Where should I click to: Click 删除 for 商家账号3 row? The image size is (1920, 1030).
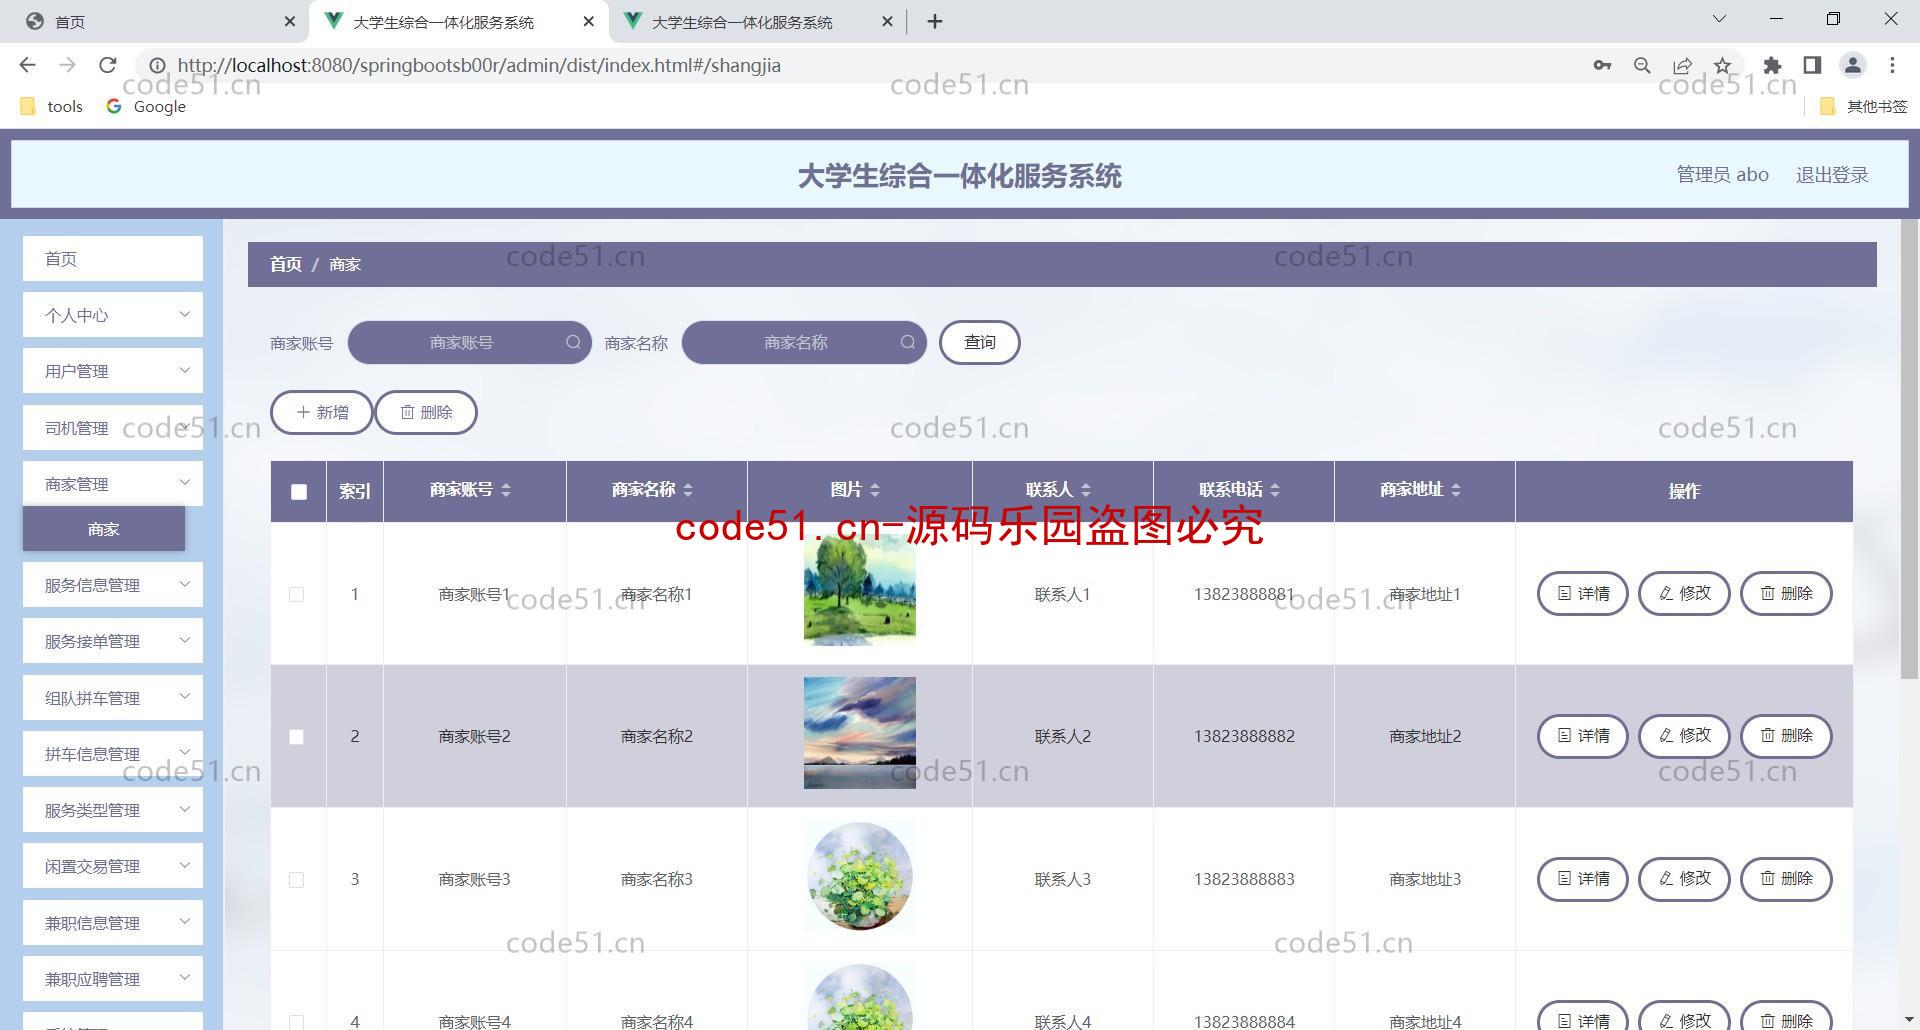tap(1786, 878)
